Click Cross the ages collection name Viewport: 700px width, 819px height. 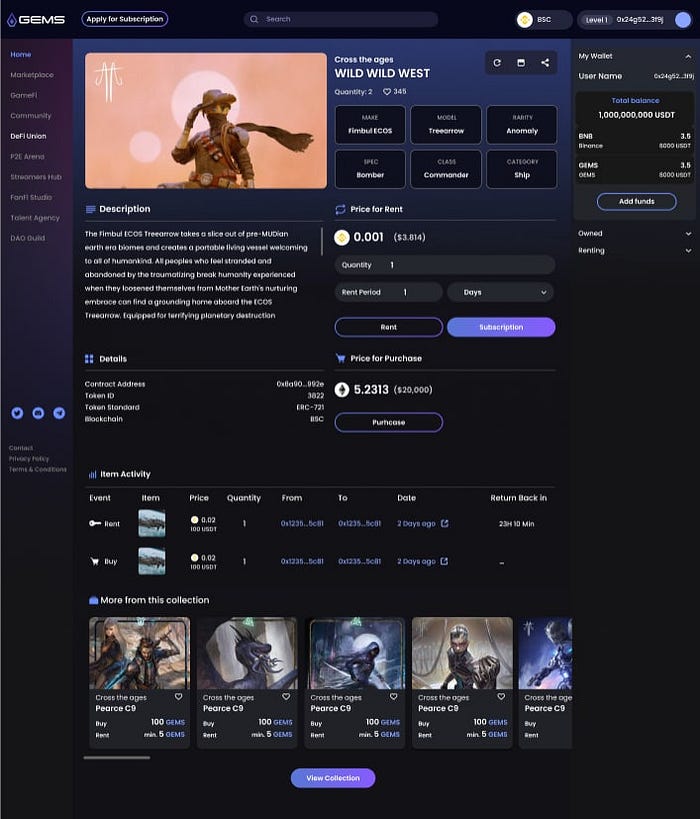click(x=364, y=60)
